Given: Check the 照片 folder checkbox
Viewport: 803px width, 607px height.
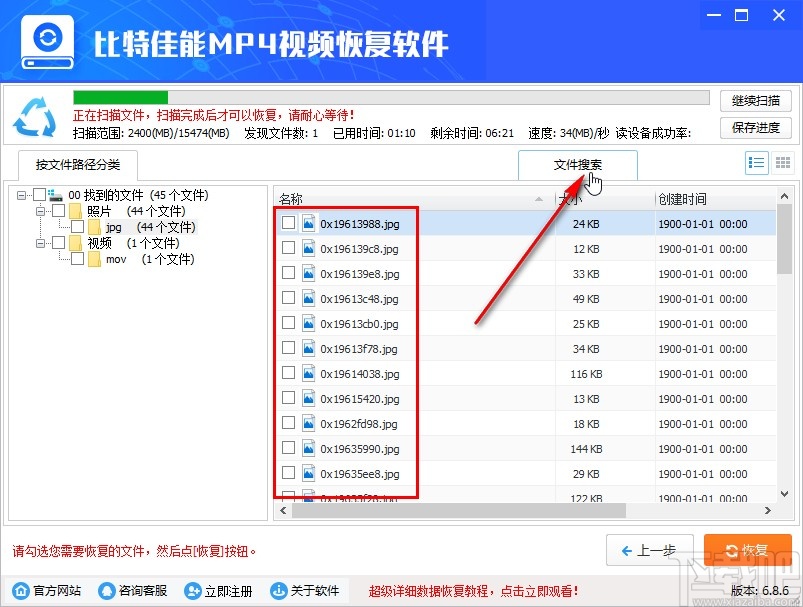Looking at the screenshot, I should (x=58, y=211).
